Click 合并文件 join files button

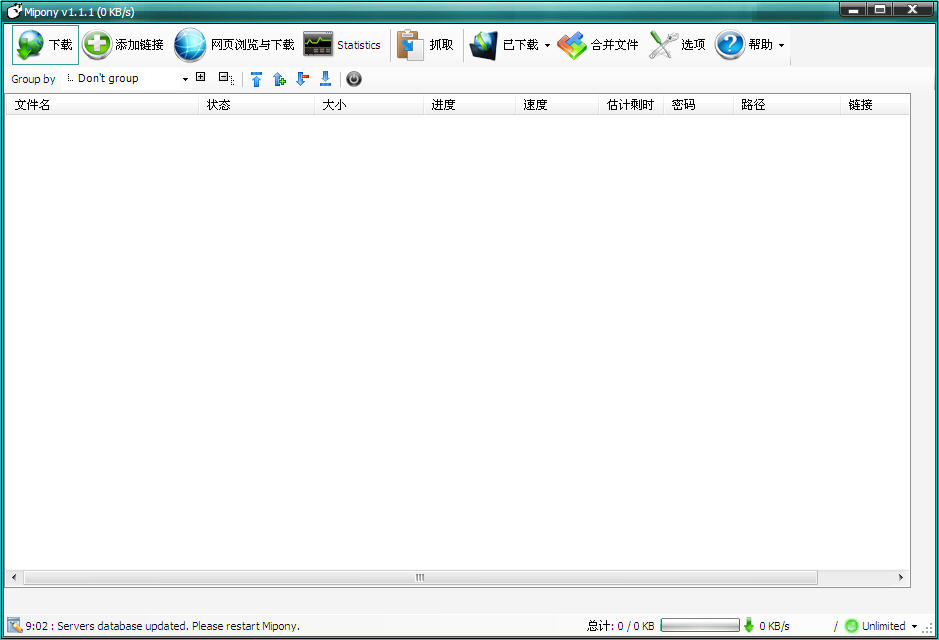point(598,45)
